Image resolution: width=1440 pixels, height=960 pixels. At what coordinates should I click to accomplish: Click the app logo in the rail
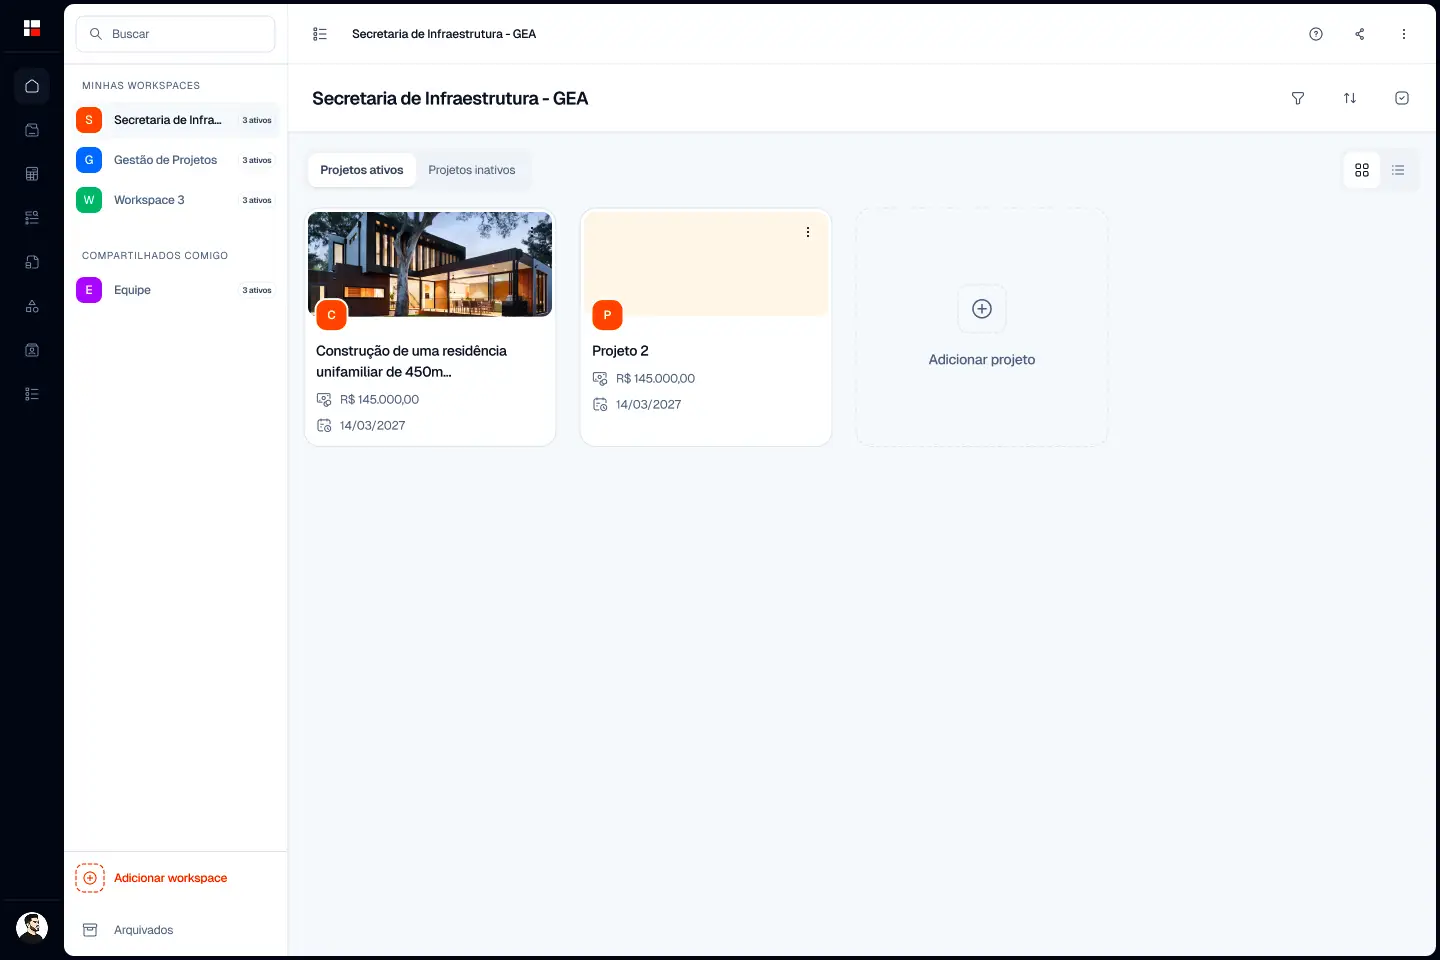tap(32, 28)
